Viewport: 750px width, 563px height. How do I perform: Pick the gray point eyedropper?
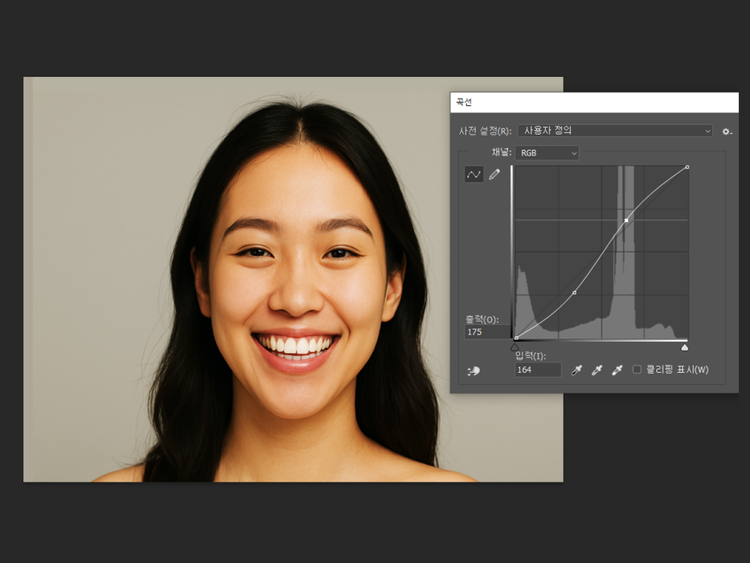click(x=596, y=370)
